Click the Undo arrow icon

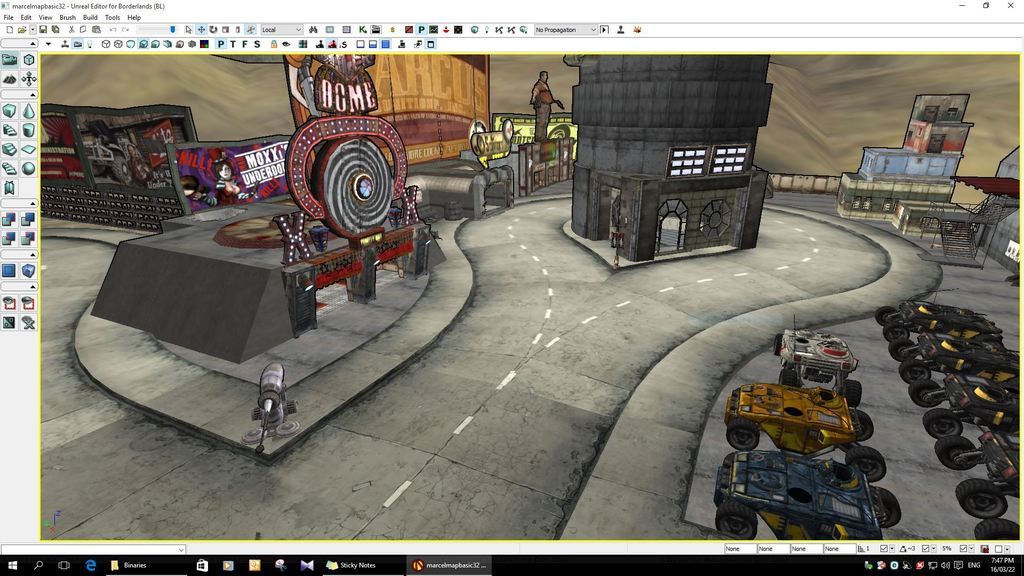coord(112,29)
